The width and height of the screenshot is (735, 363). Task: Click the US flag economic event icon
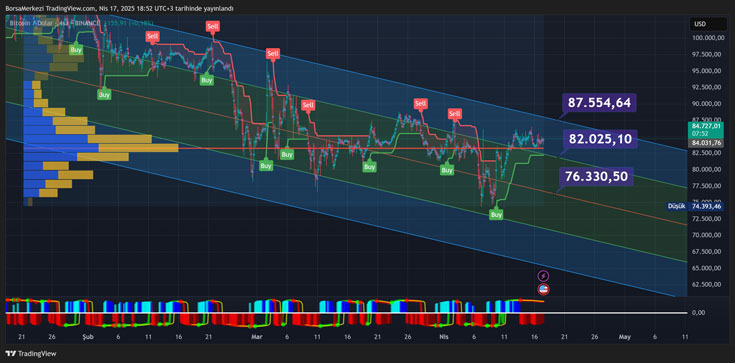[543, 289]
